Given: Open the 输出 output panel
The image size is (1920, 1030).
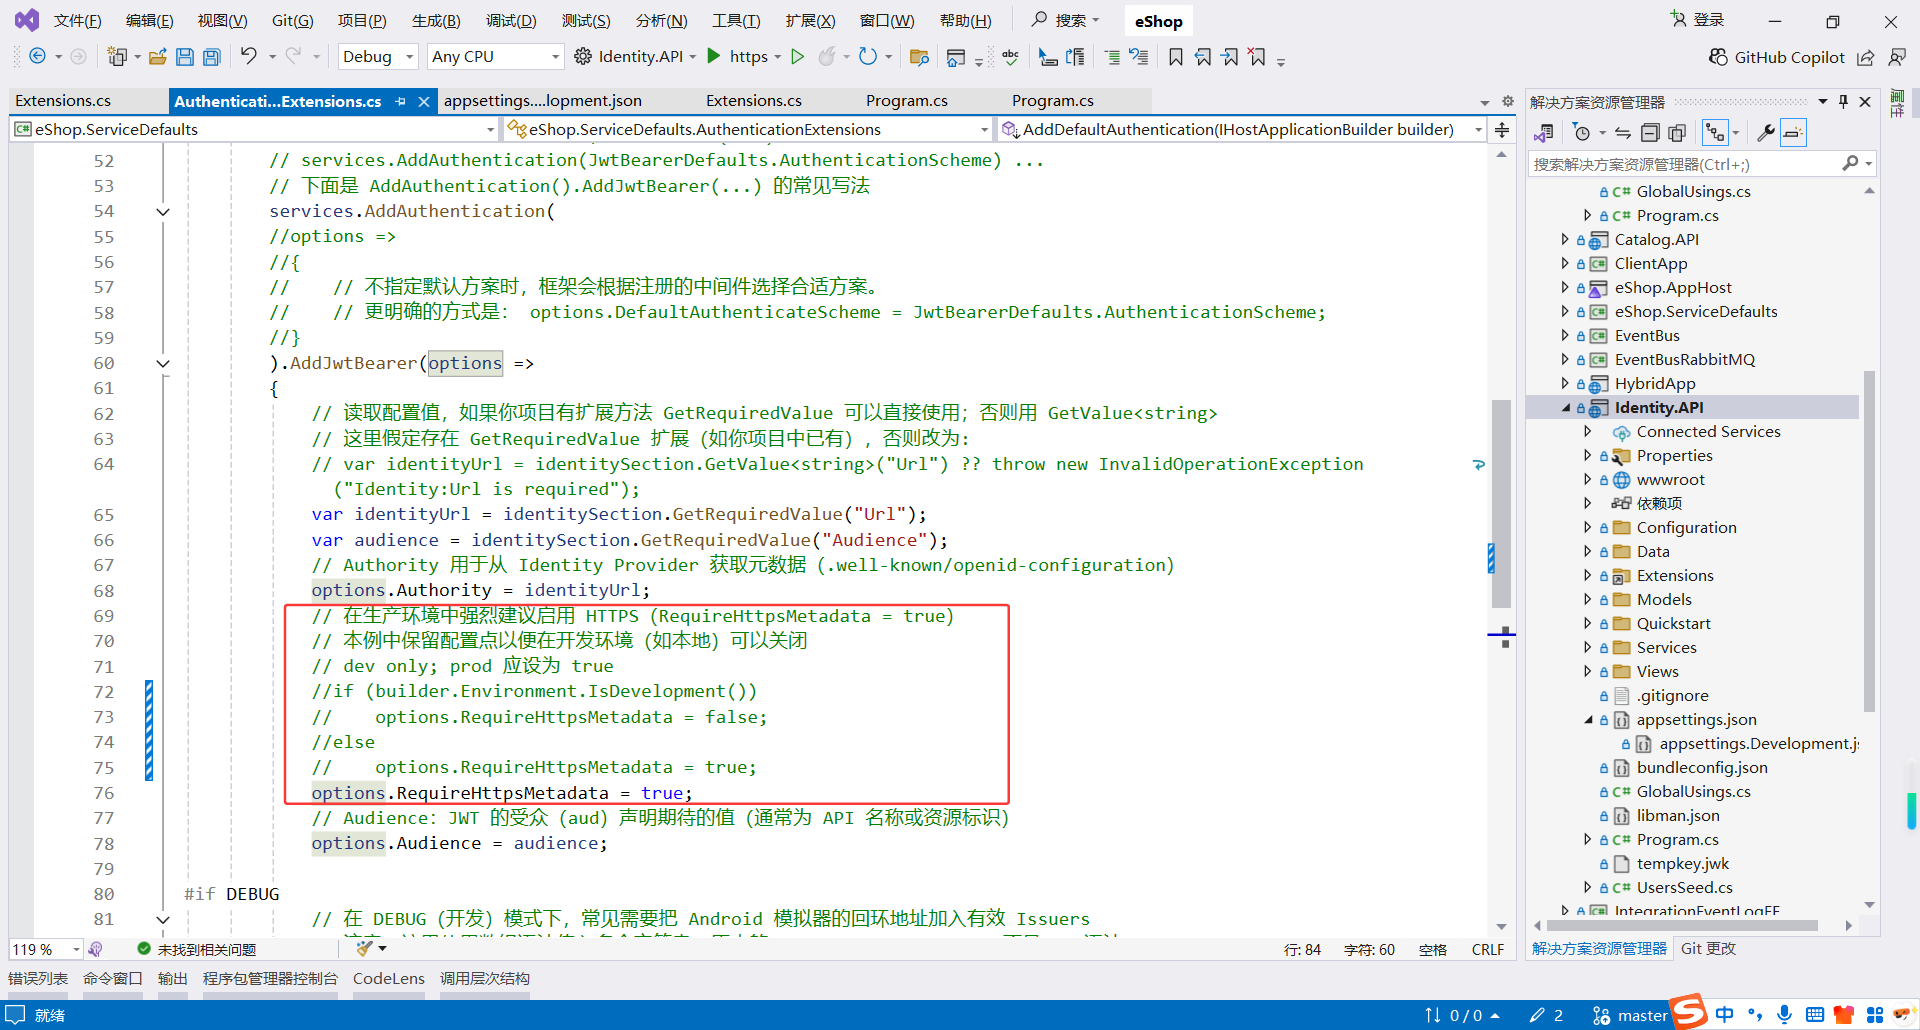Looking at the screenshot, I should [x=171, y=978].
